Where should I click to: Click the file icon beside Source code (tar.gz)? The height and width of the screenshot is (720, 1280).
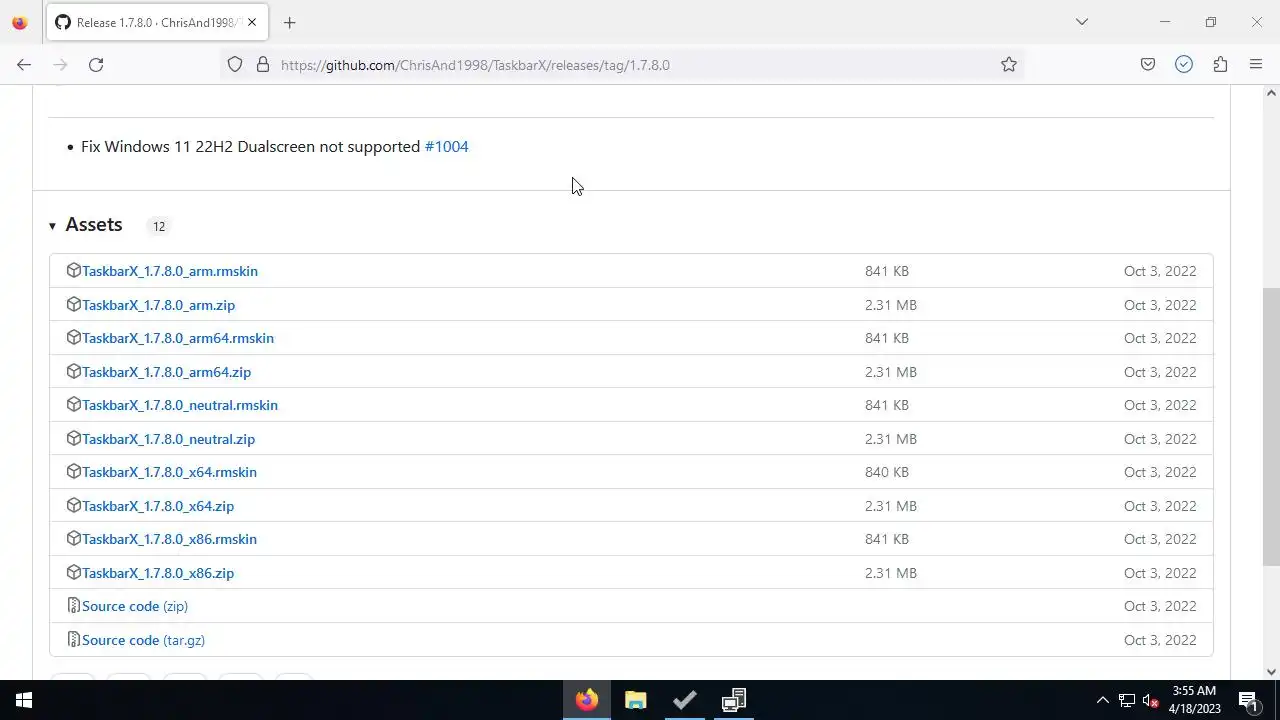(x=73, y=639)
